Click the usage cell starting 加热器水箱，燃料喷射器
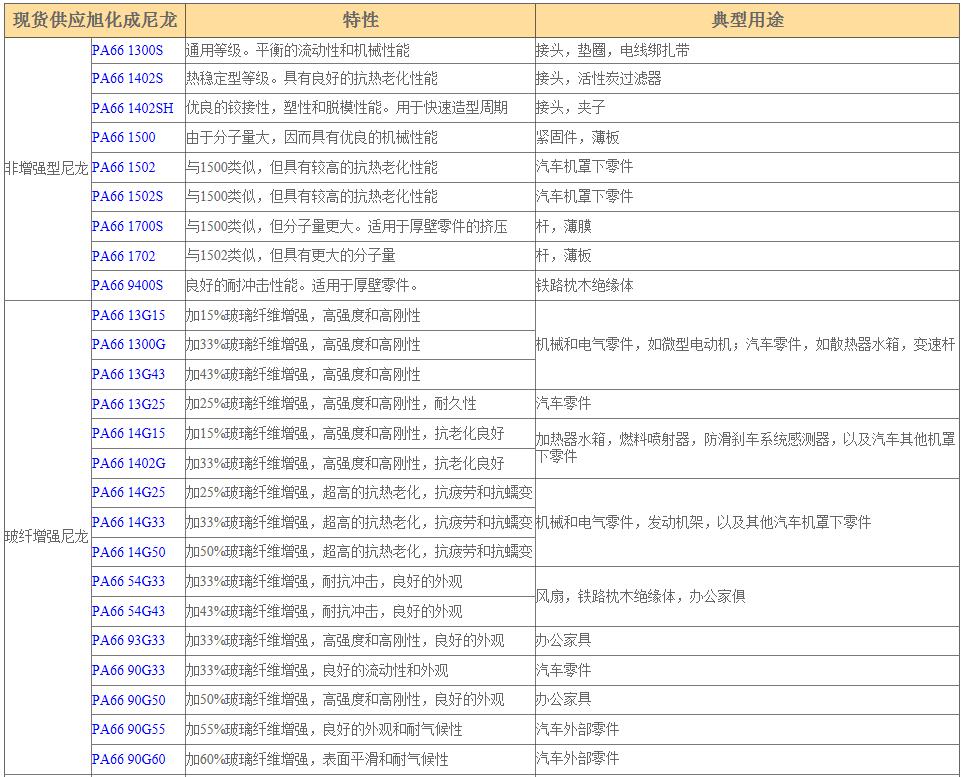Viewport: 962px width, 777px height. (x=747, y=448)
